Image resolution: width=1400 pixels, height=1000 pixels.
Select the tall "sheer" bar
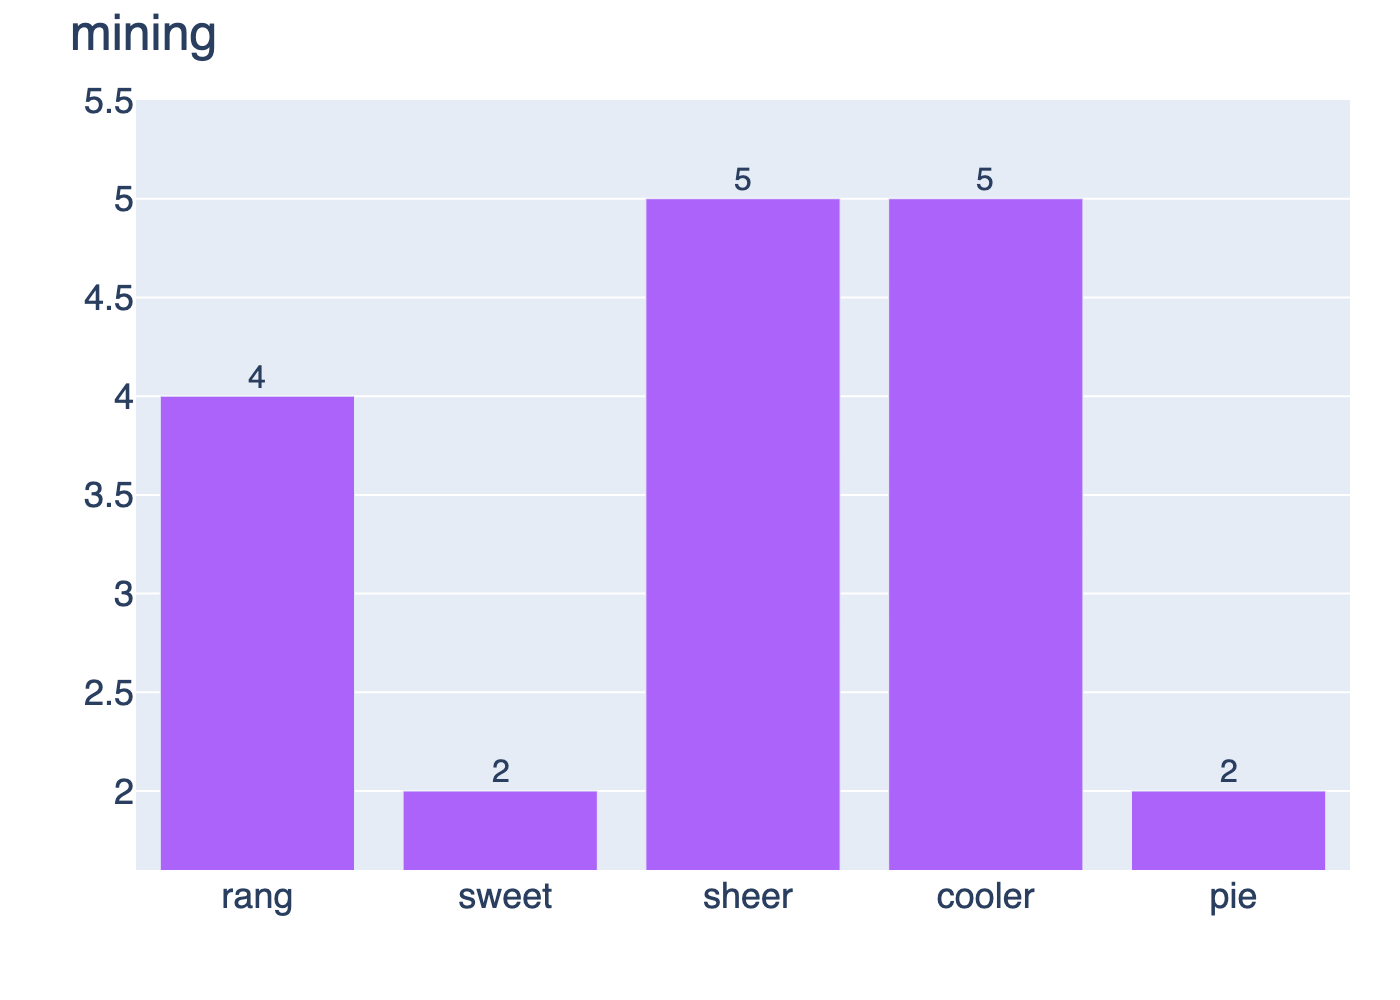pyautogui.click(x=742, y=534)
